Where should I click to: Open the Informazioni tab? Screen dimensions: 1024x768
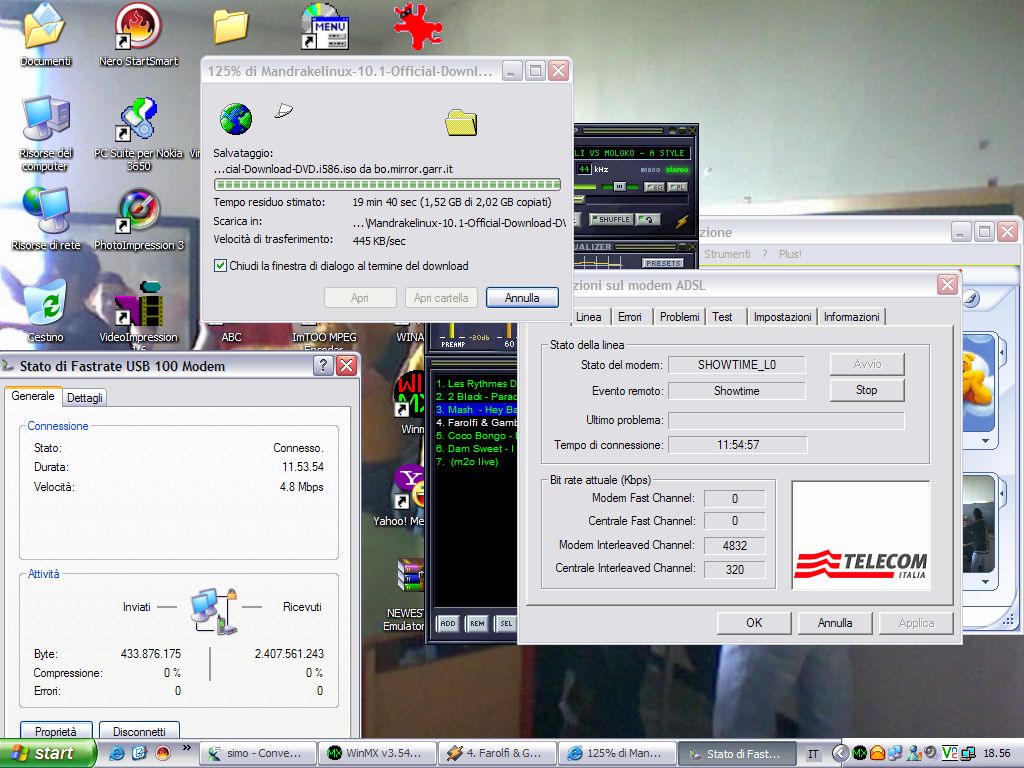coord(852,317)
